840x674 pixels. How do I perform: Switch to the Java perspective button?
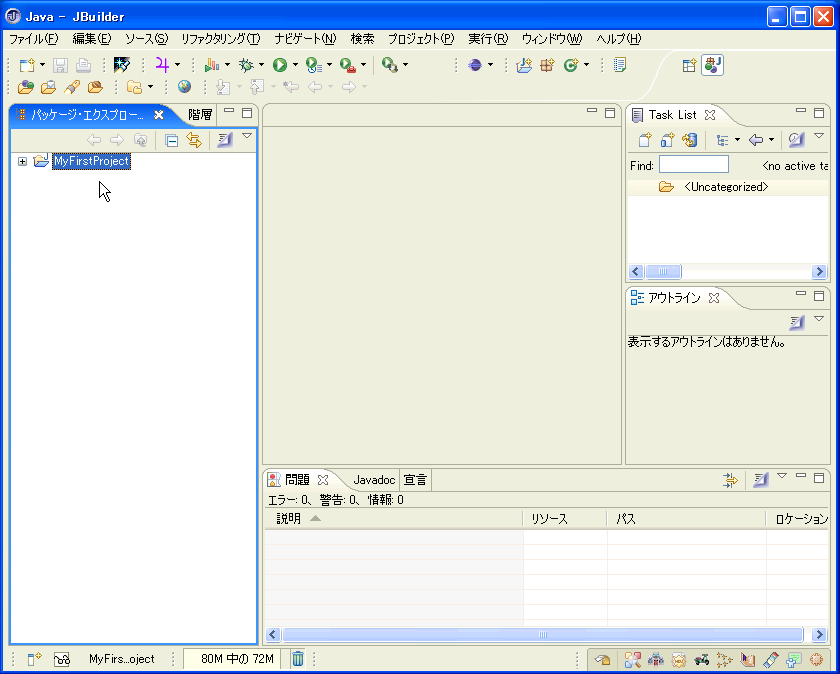[712, 65]
